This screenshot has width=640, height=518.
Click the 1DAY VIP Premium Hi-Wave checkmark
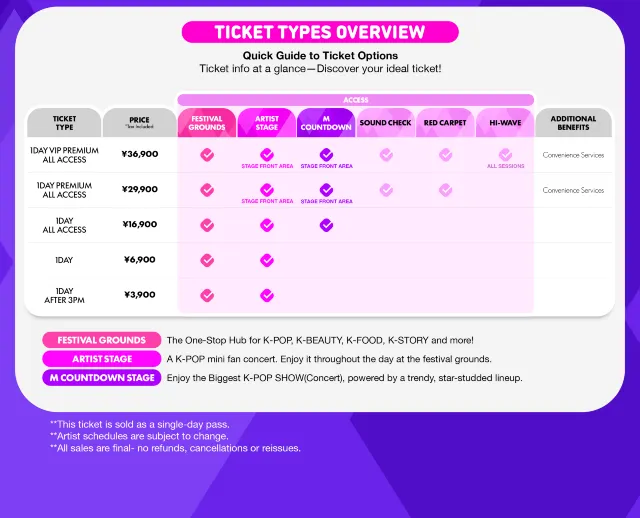pos(505,155)
